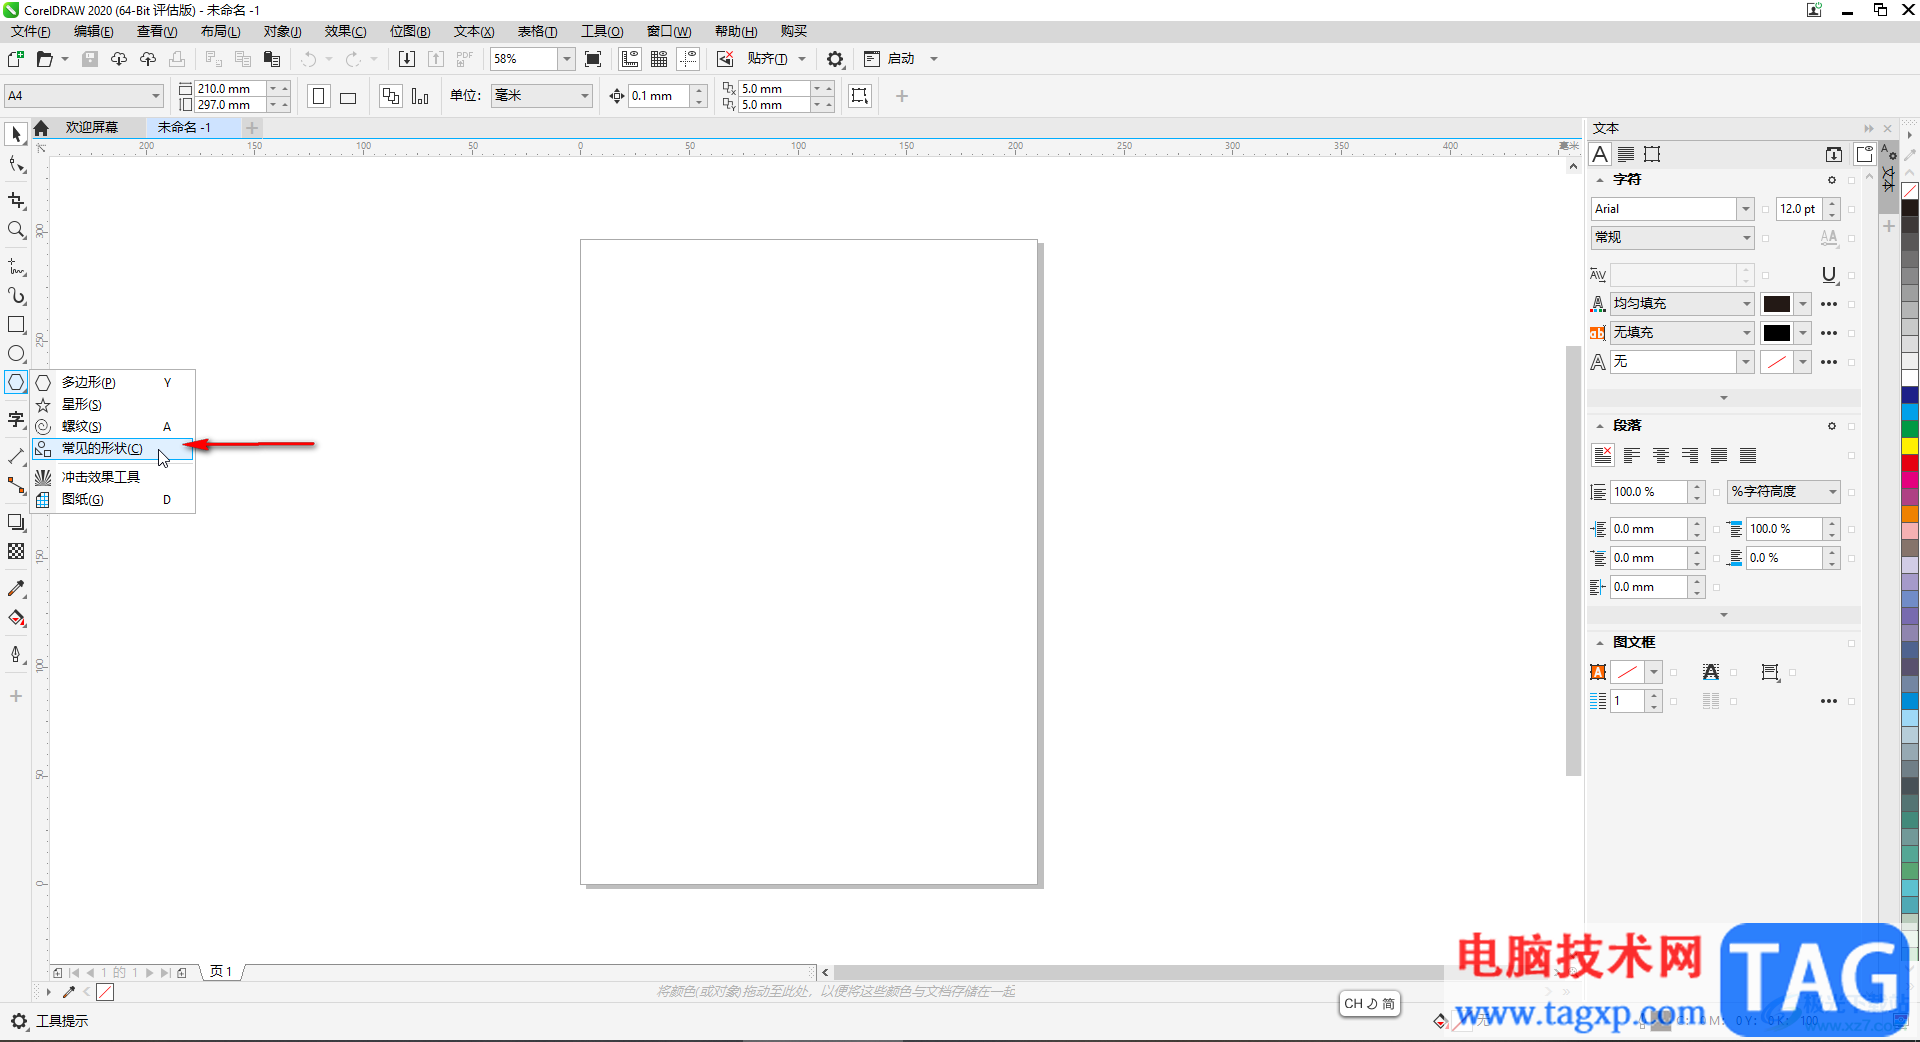Toggle full justify alignment
This screenshot has height=1042, width=1920.
point(1719,456)
